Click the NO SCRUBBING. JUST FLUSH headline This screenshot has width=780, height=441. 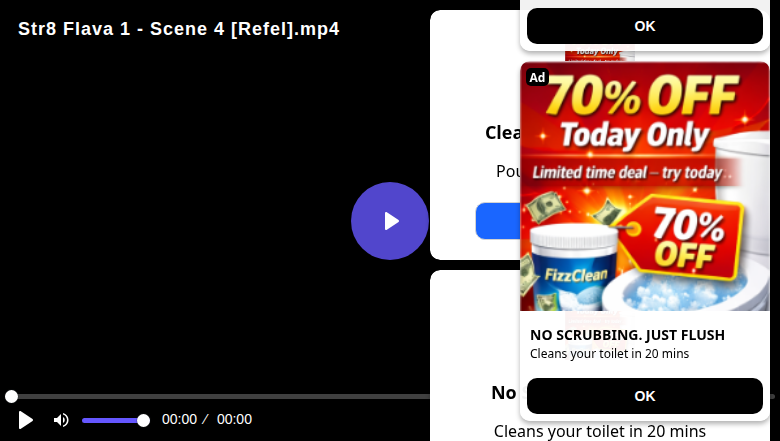pos(627,335)
